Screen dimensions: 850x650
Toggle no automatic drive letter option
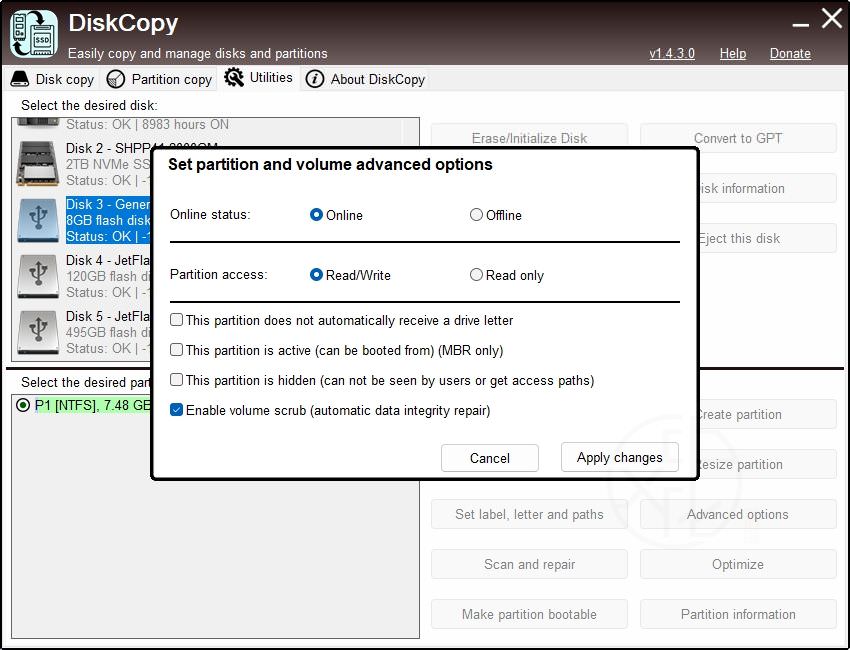tap(177, 320)
